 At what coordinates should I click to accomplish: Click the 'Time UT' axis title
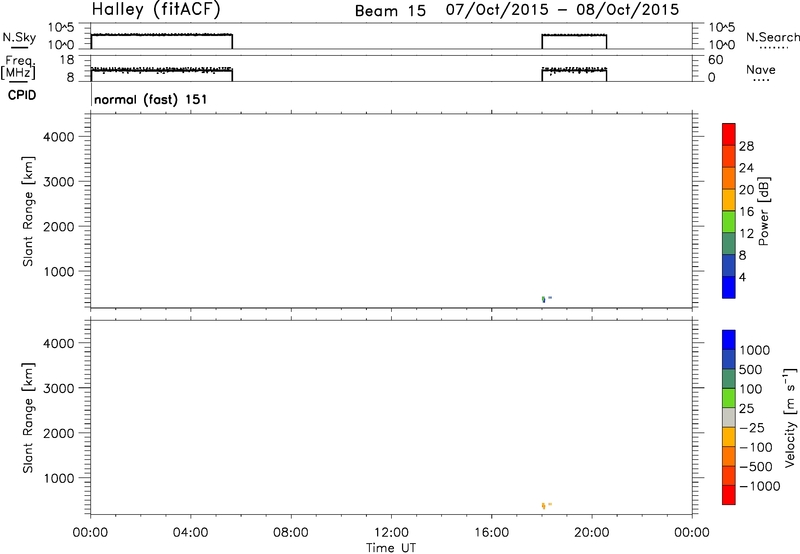391,548
